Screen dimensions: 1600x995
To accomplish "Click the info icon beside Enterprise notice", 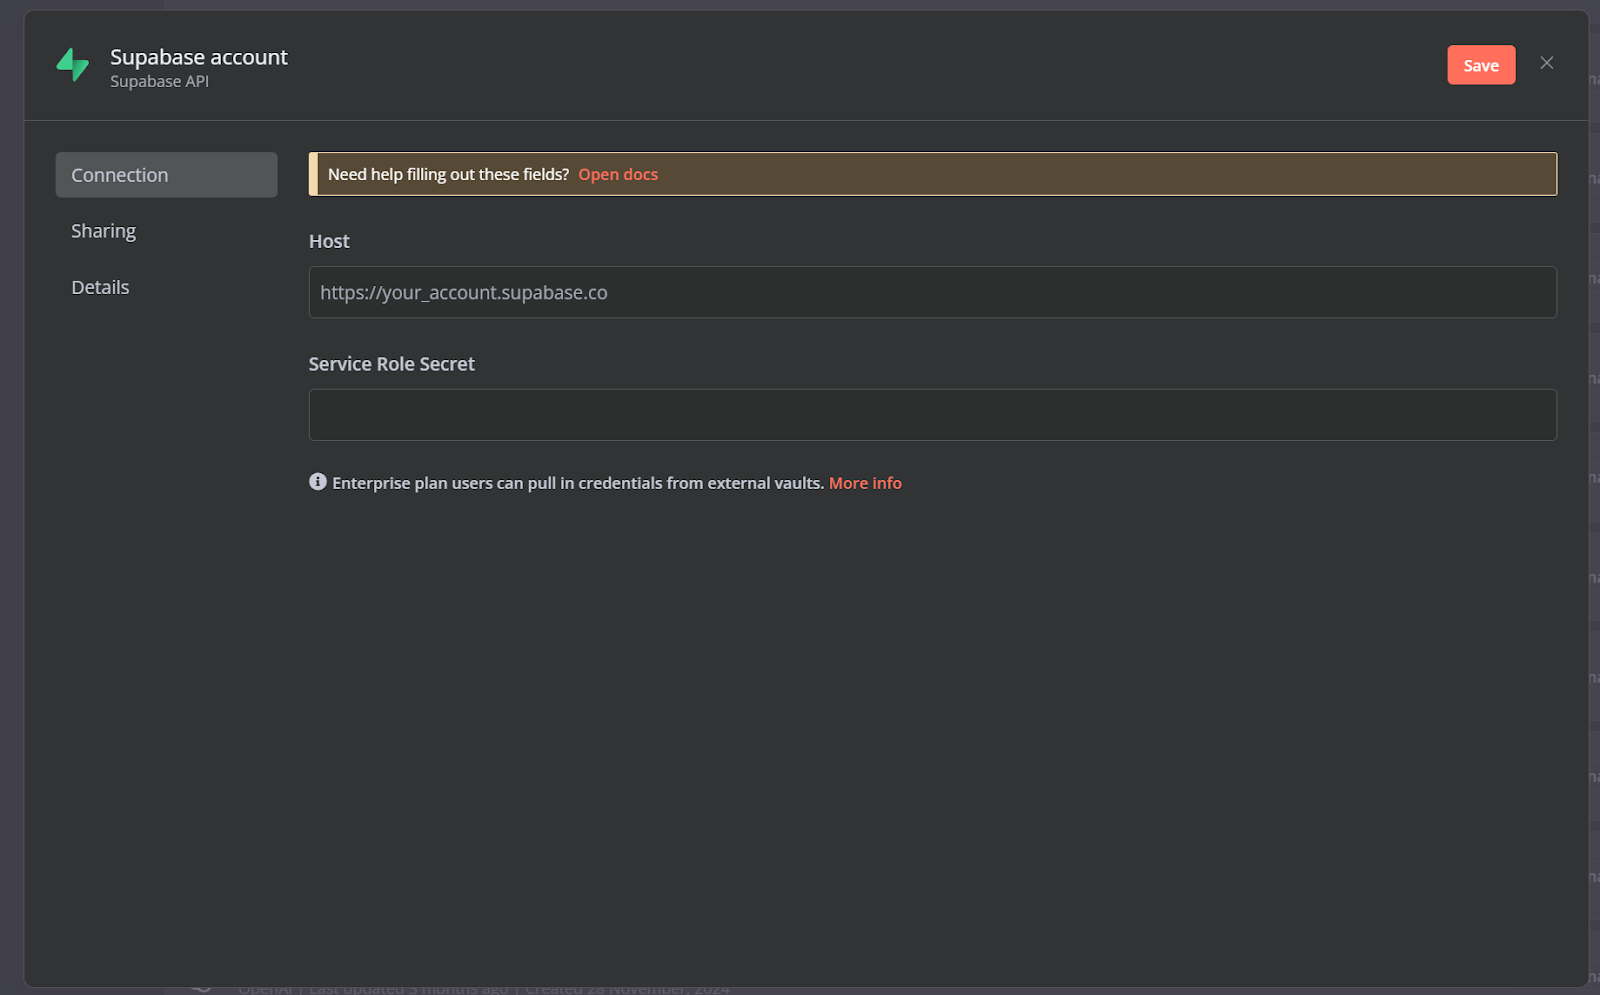I will coord(318,482).
